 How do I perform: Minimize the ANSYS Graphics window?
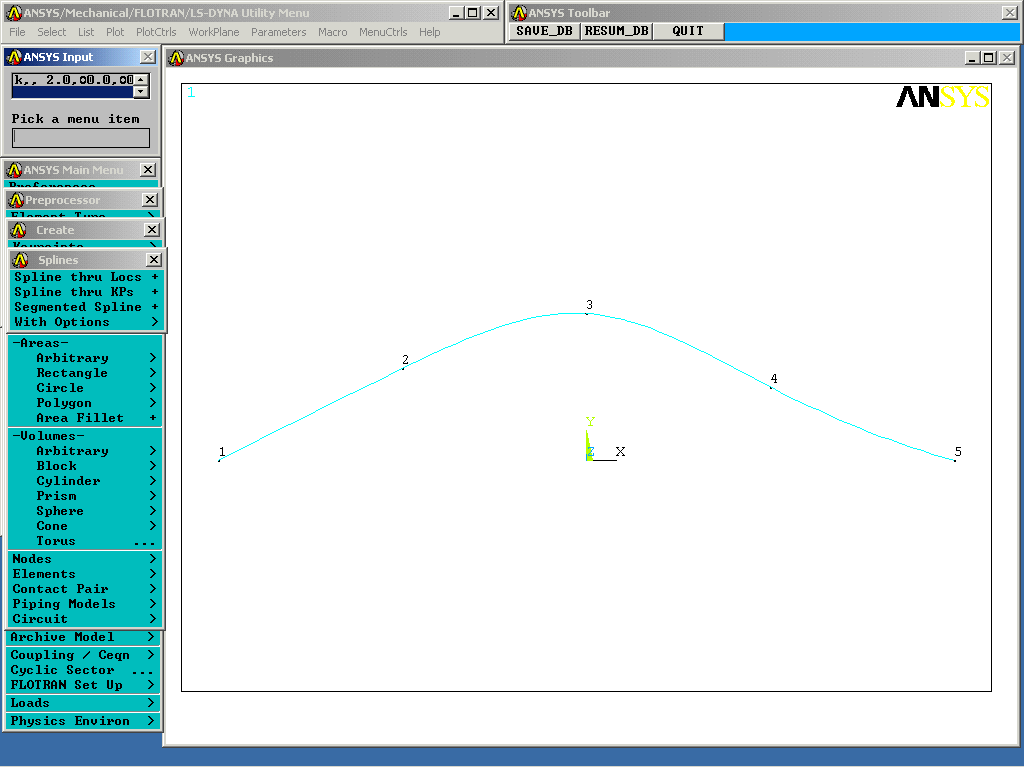972,58
